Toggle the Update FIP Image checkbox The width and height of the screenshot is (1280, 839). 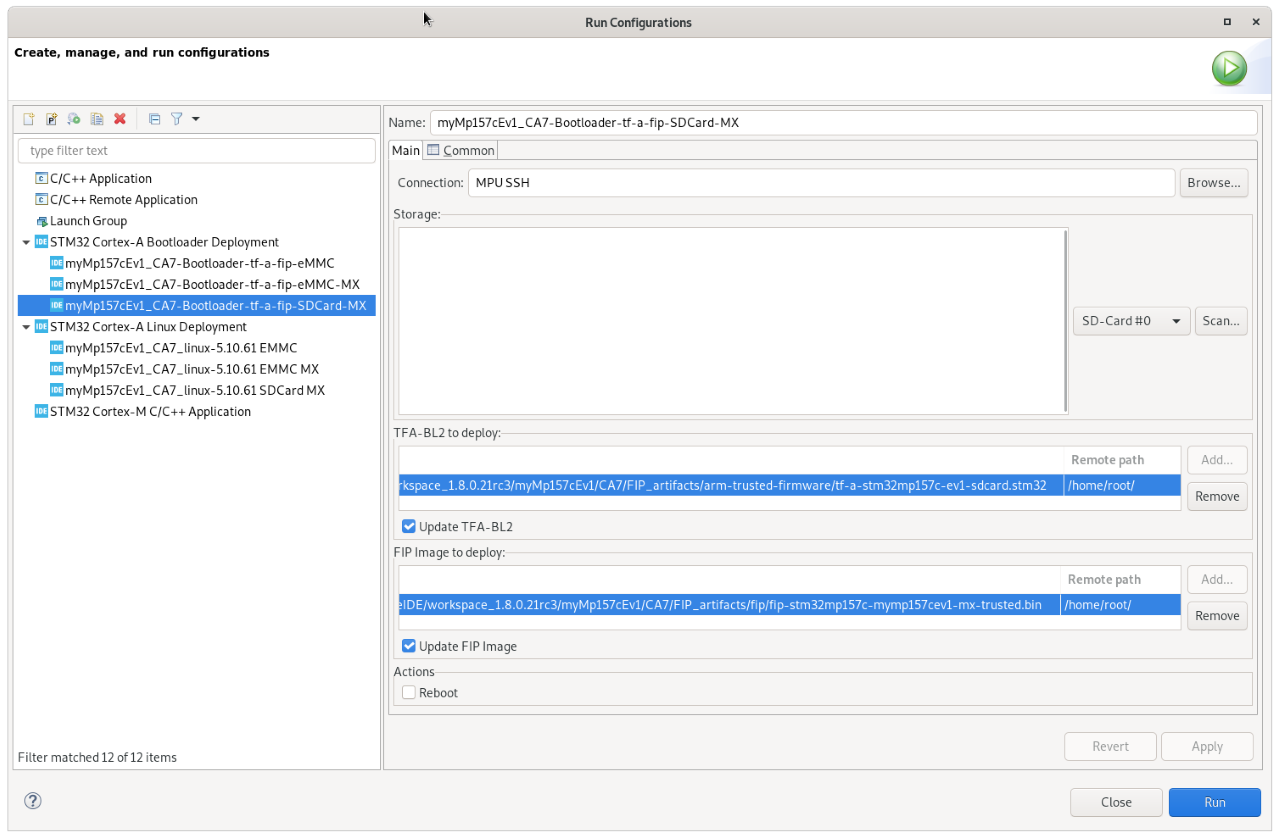click(408, 646)
